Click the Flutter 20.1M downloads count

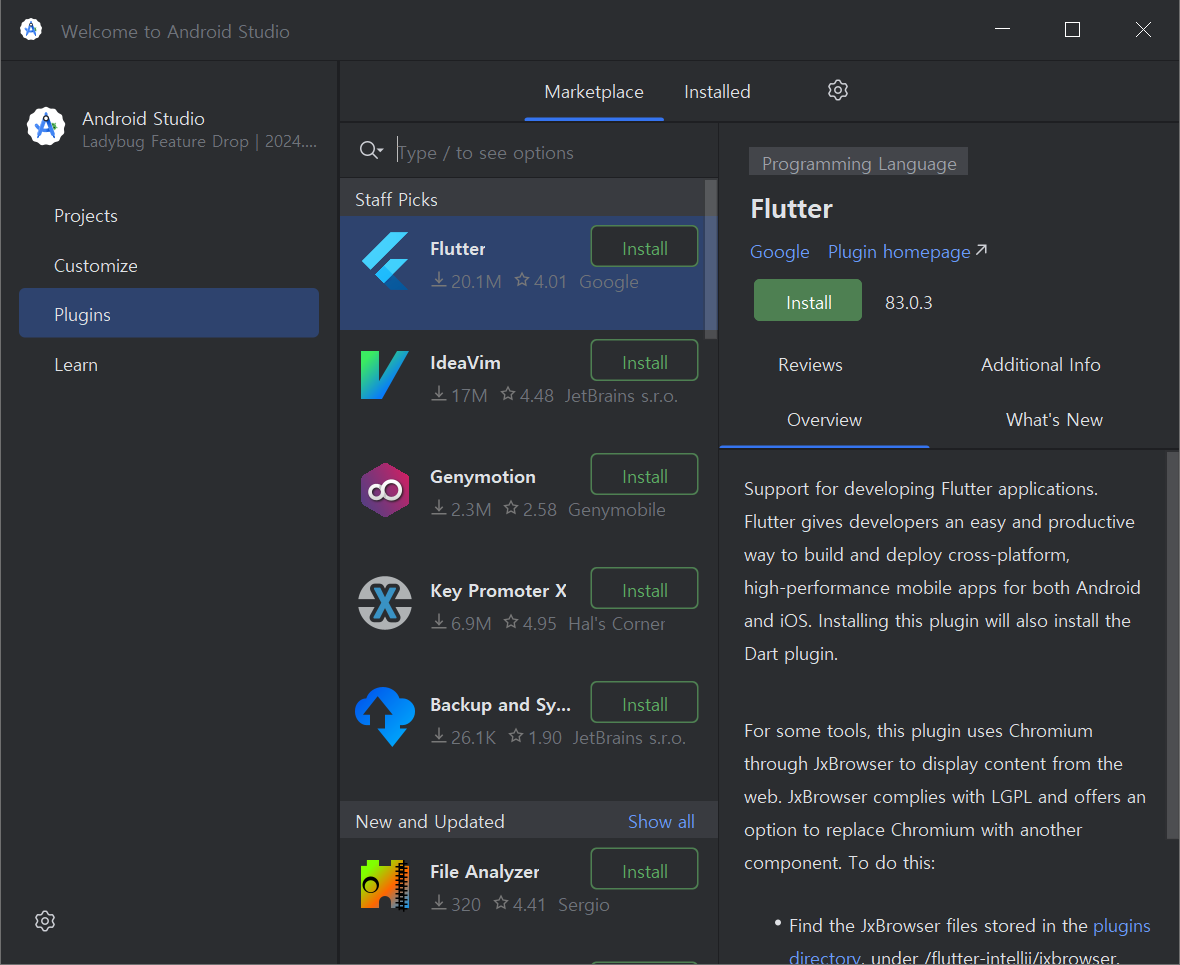click(466, 282)
